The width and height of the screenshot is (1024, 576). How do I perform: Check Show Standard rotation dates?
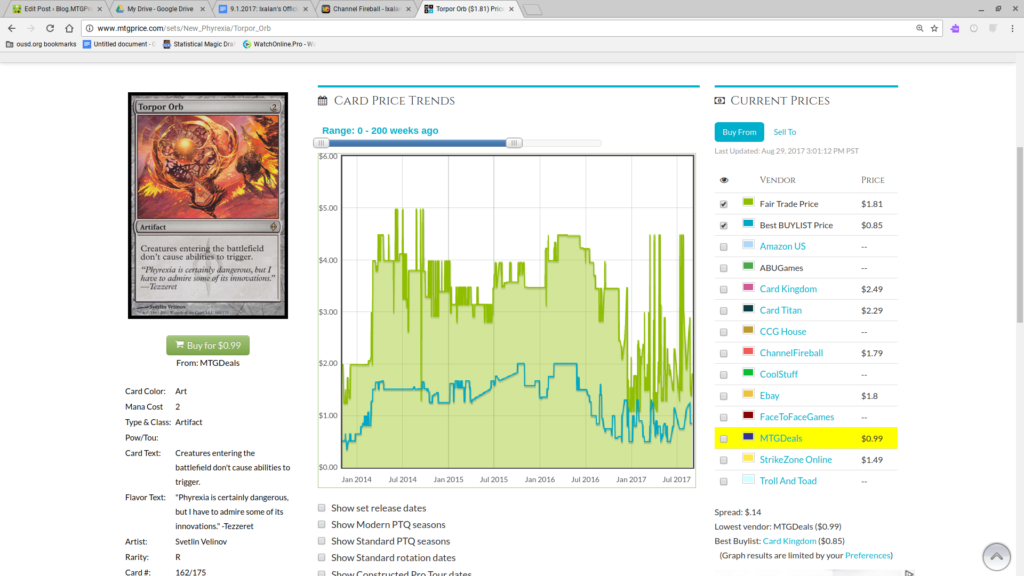(x=321, y=557)
